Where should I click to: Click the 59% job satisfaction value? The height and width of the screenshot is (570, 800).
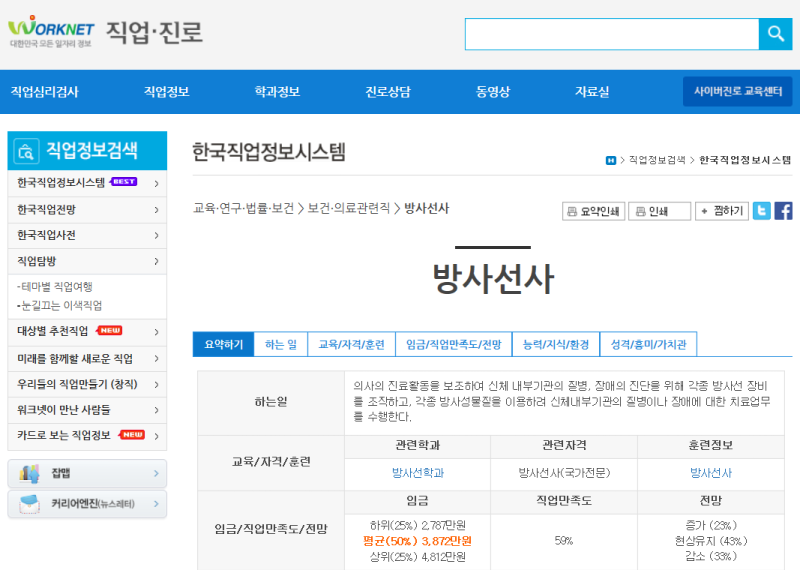click(564, 541)
